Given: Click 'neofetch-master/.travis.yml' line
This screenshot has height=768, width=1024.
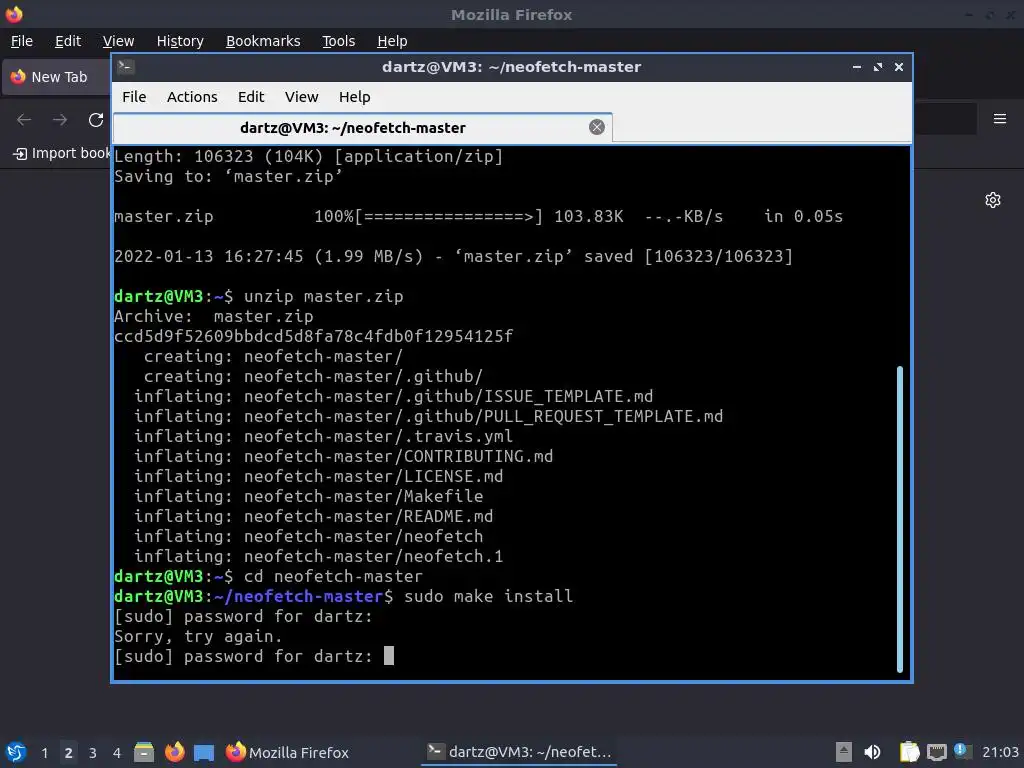Looking at the screenshot, I should point(323,436).
